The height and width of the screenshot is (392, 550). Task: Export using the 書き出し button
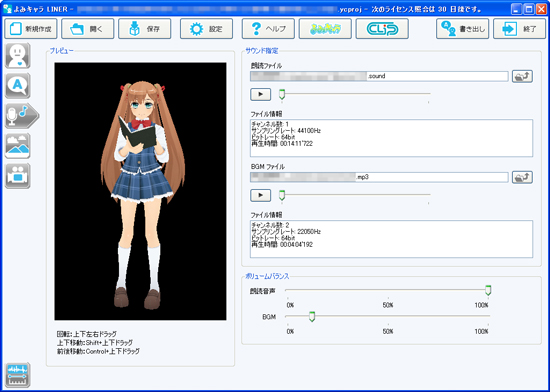462,29
